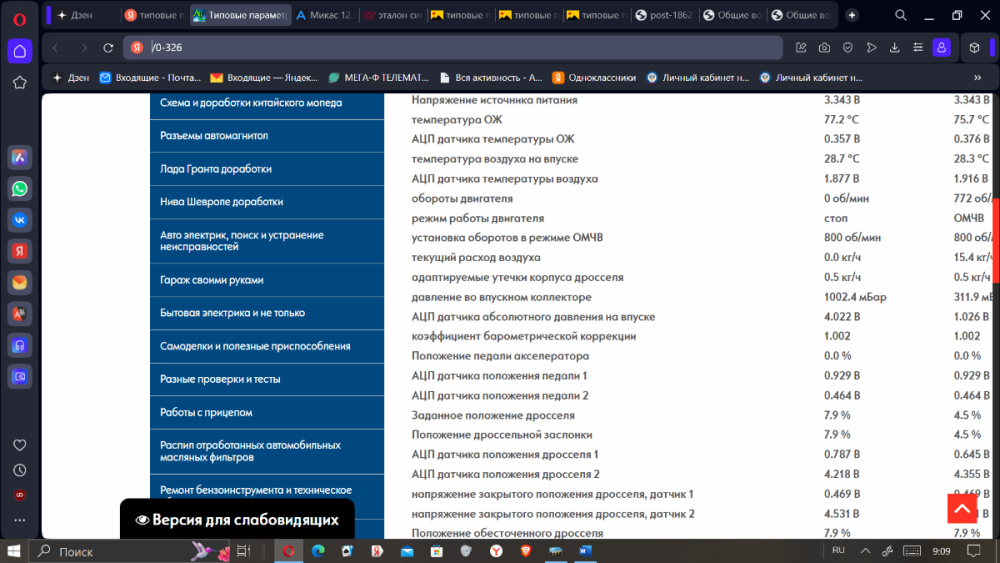Viewport: 1000px width, 563px height.
Task: Click the Opera start page home icon
Action: pos(20,51)
